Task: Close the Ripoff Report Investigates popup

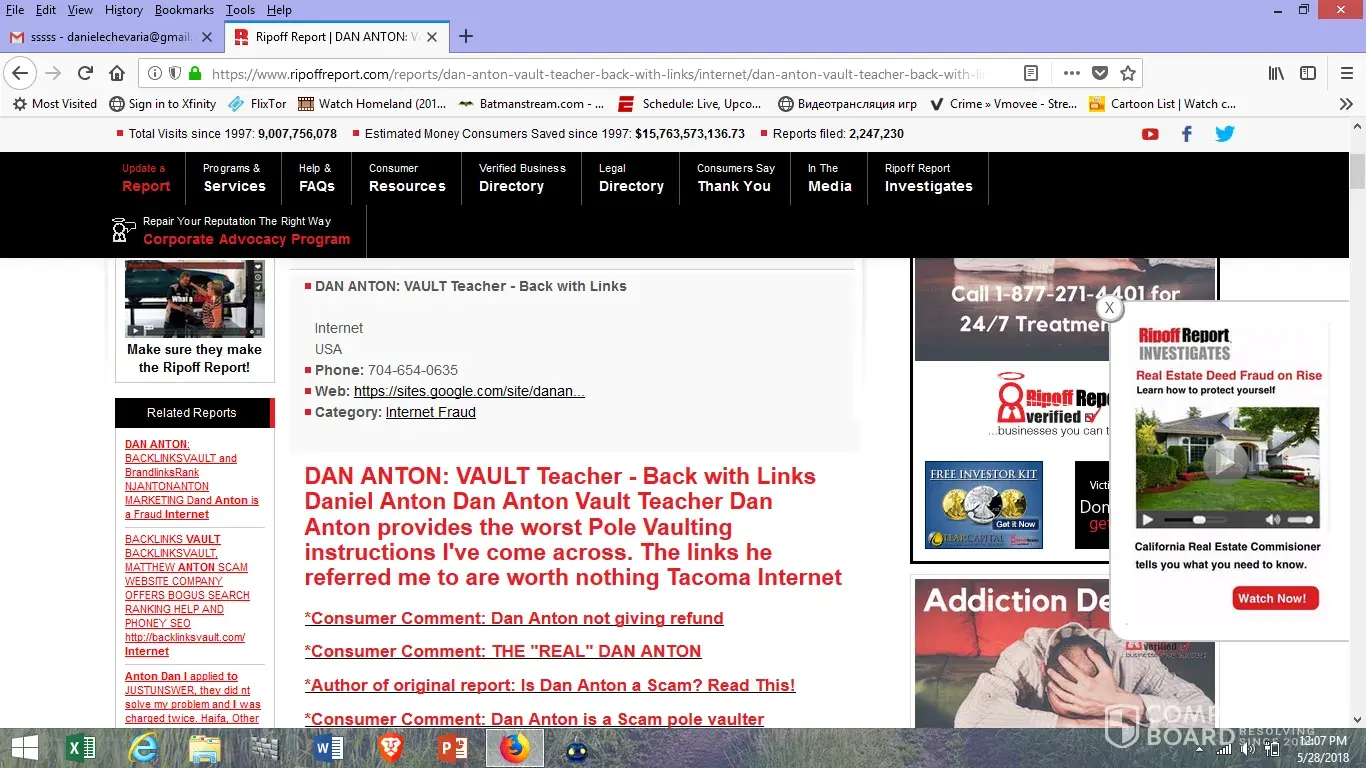Action: pyautogui.click(x=1108, y=308)
